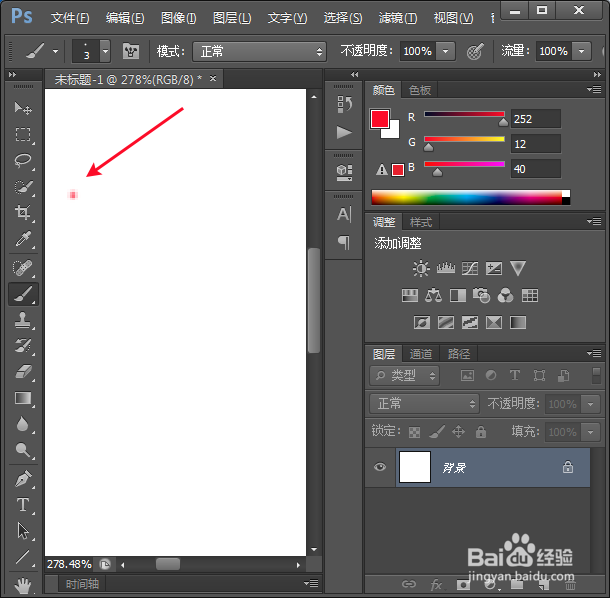Open the 不透明度 options bar dropdown arrow
610x598 pixels.
tap(446, 51)
